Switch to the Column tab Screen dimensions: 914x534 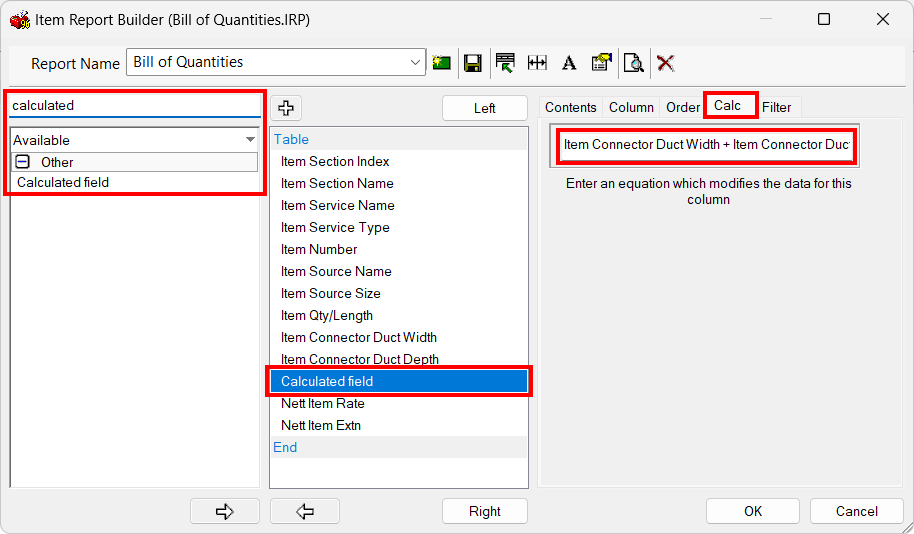(631, 107)
